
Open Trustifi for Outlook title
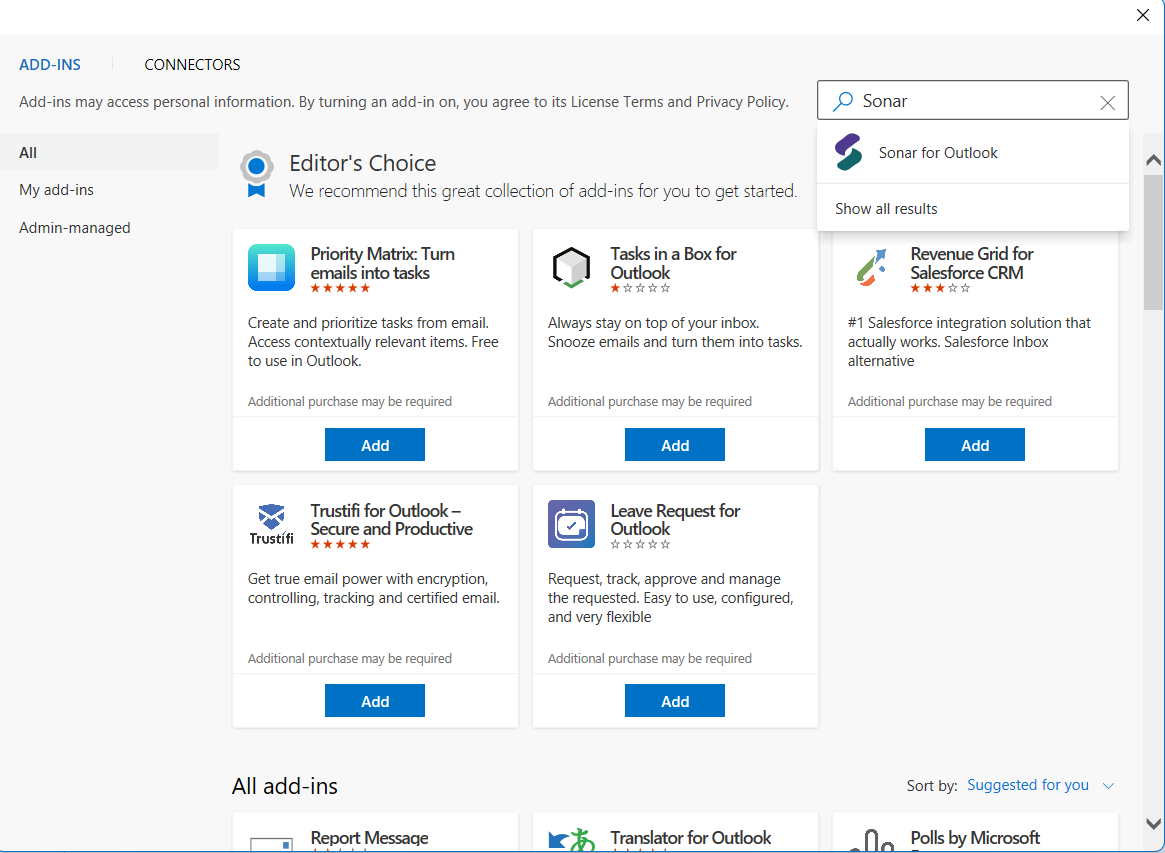pos(392,519)
